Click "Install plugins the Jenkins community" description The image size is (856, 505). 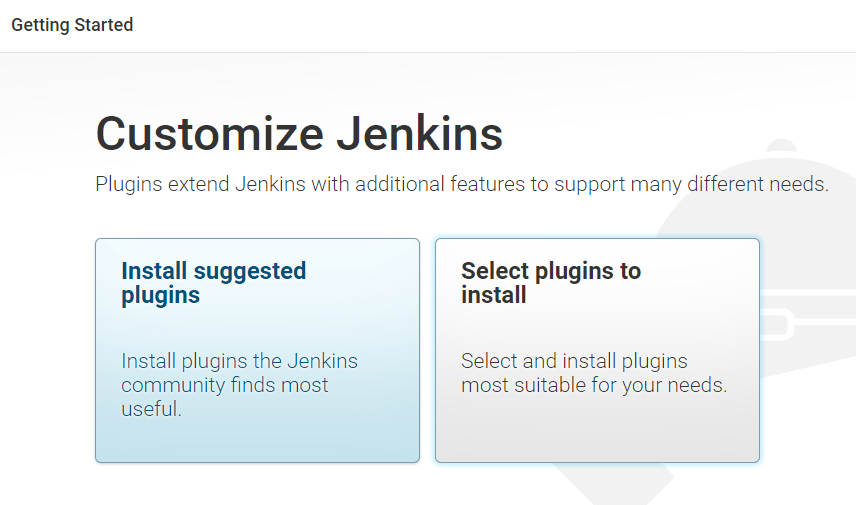239,361
